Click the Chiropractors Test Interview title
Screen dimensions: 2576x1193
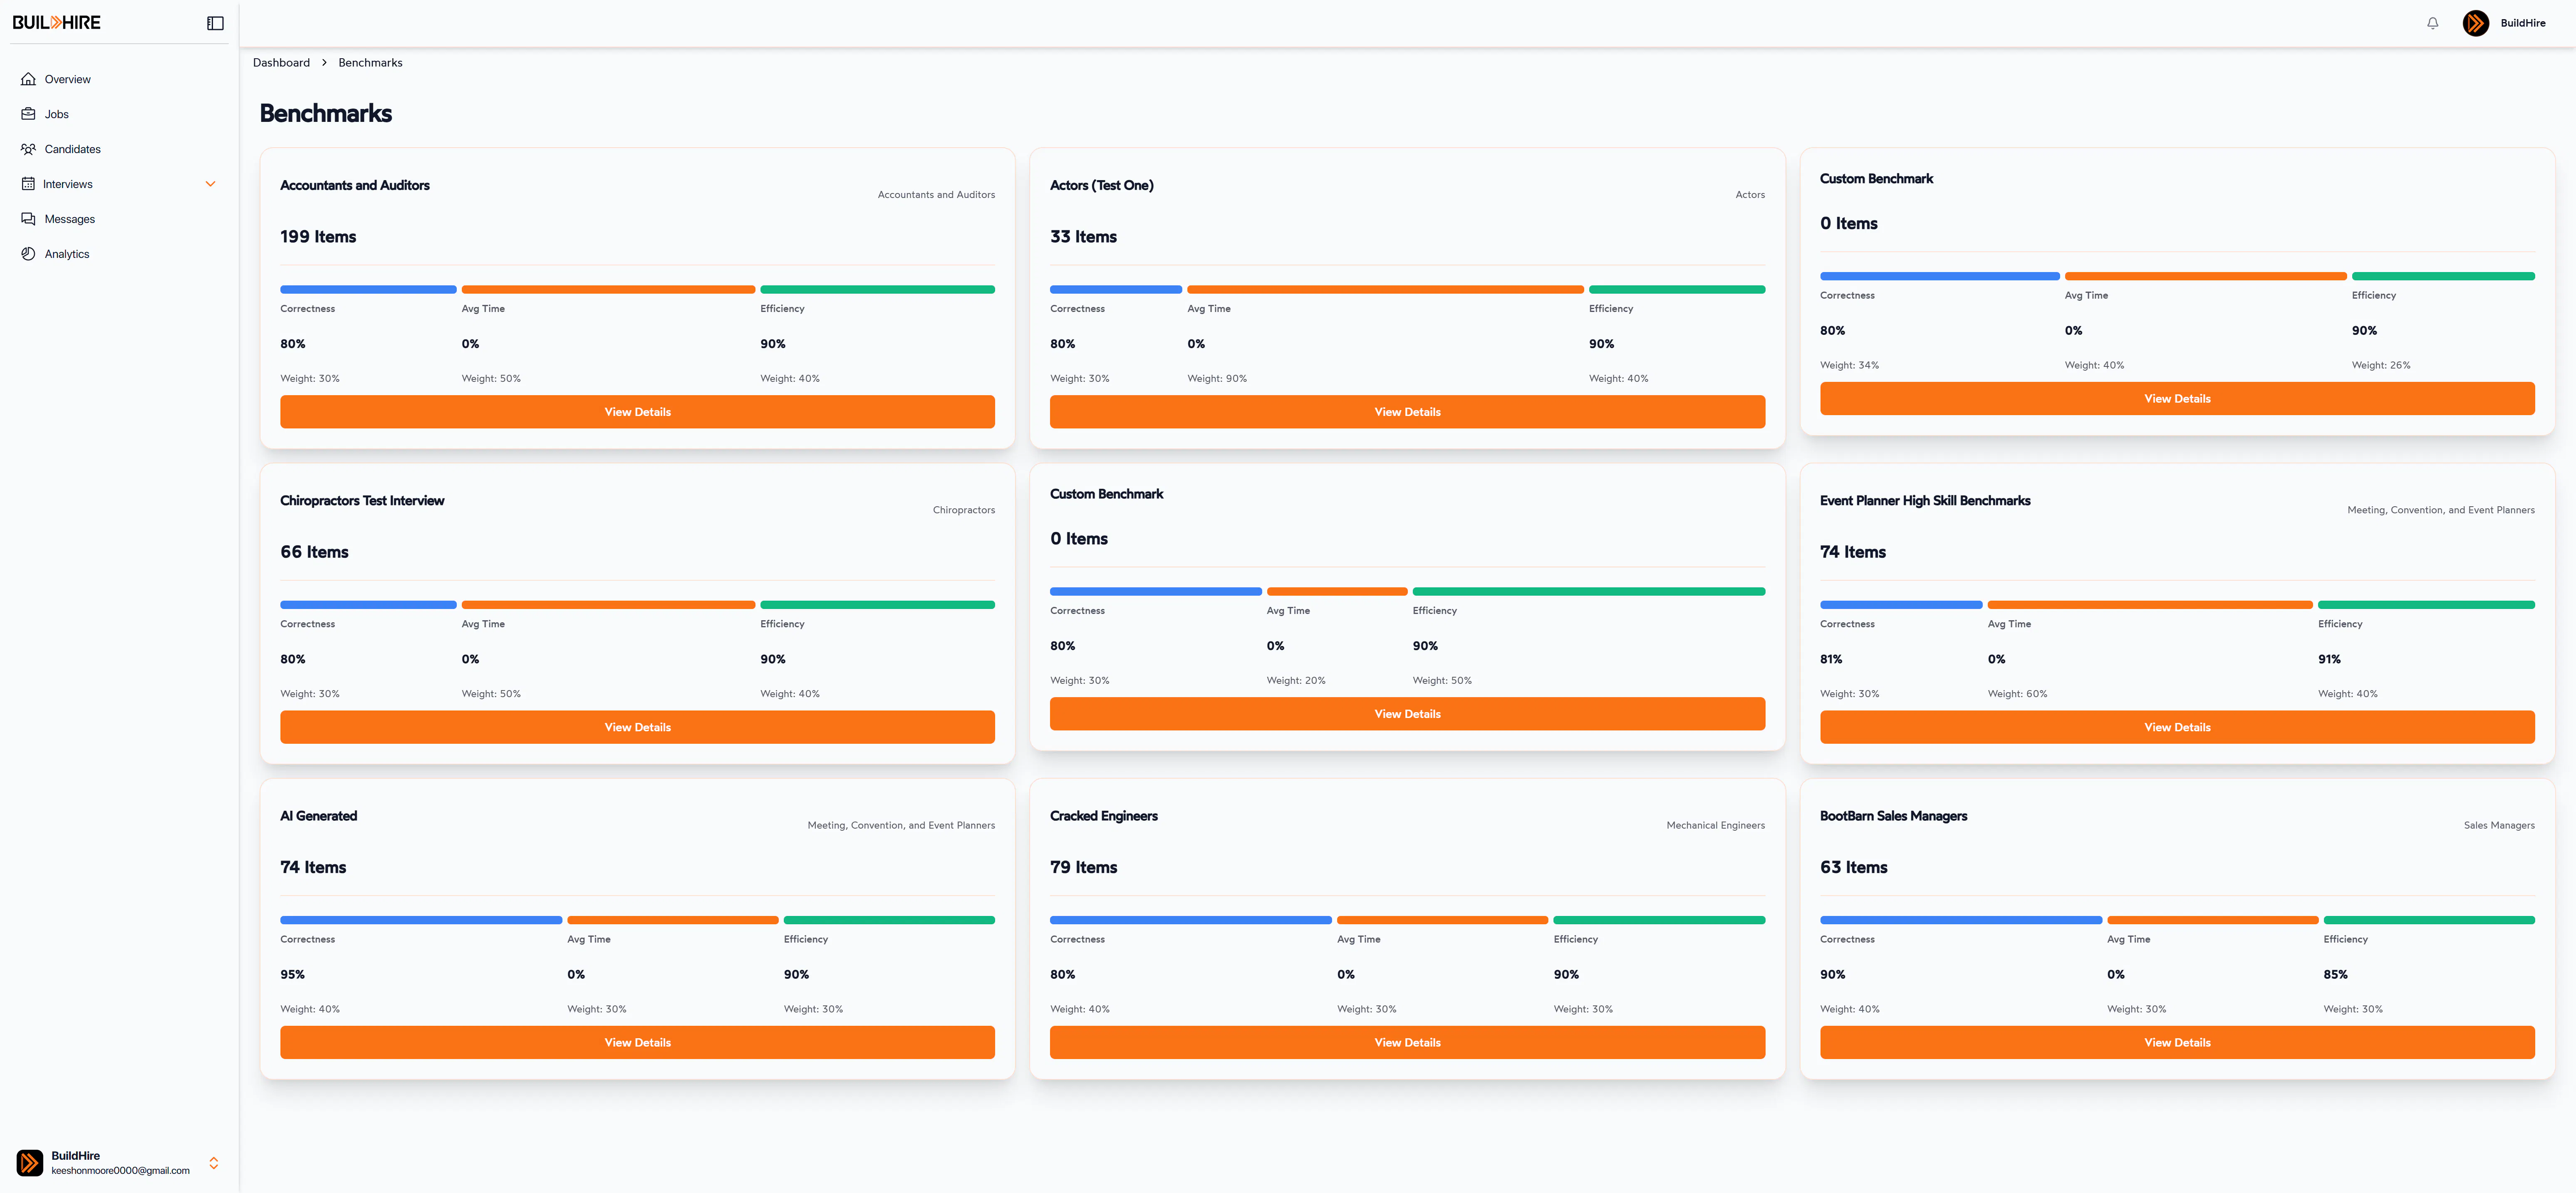[362, 500]
